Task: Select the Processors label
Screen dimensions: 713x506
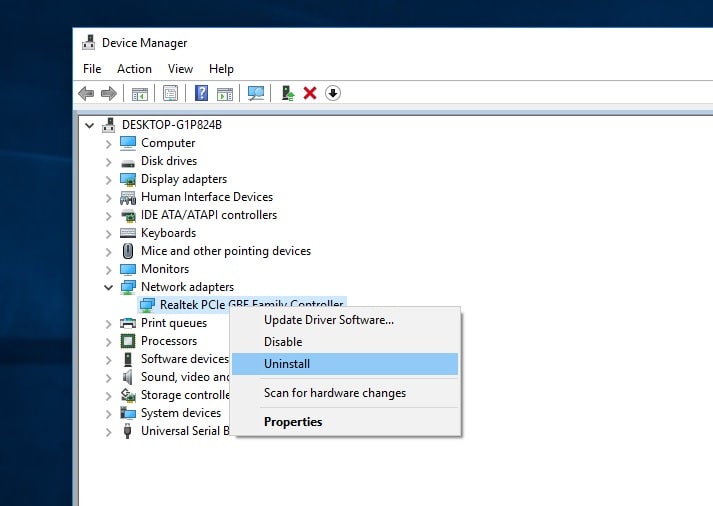Action: coord(169,341)
